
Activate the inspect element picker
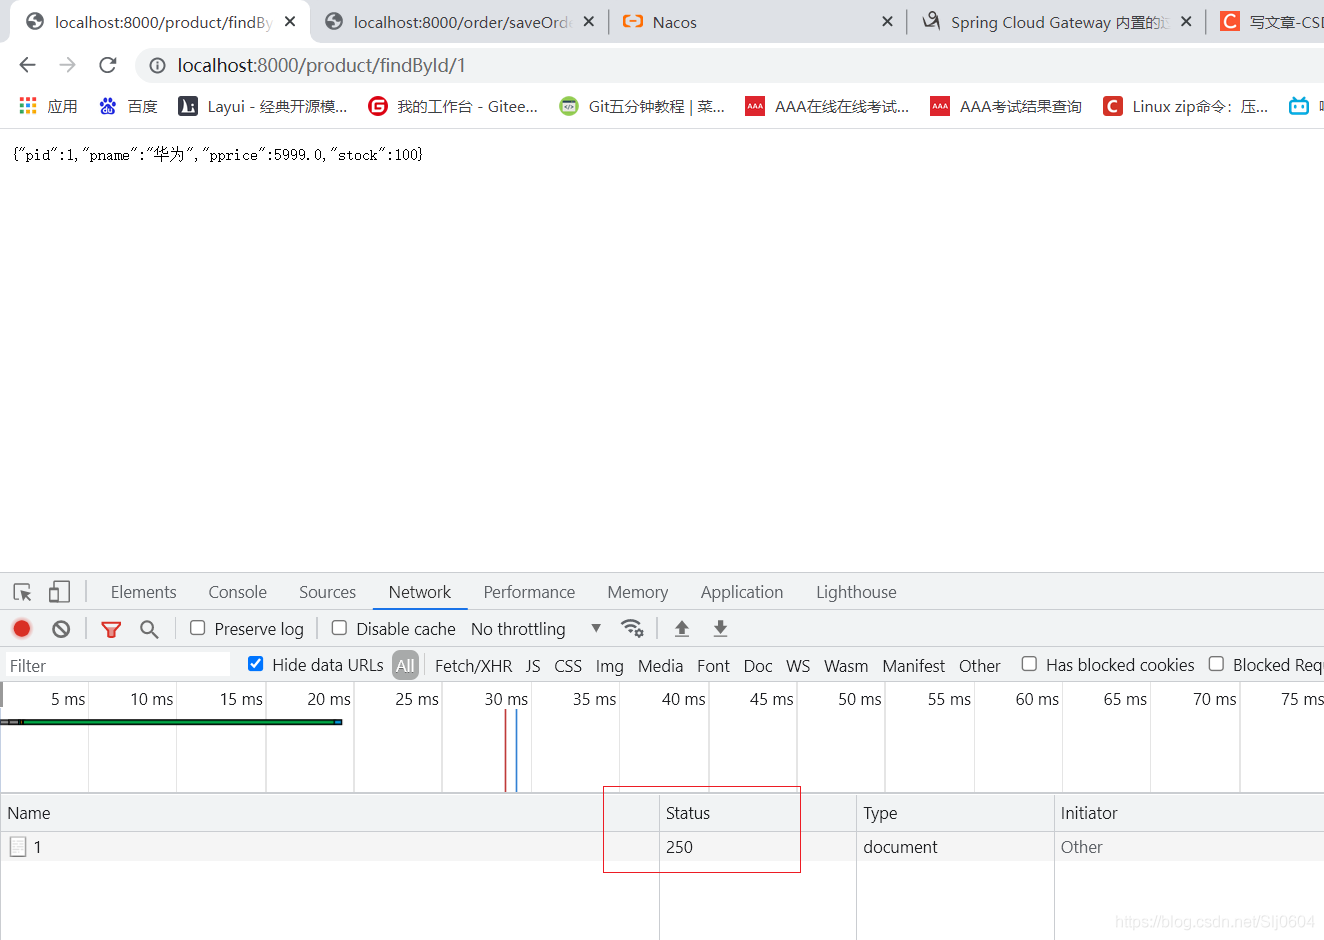pyautogui.click(x=22, y=592)
